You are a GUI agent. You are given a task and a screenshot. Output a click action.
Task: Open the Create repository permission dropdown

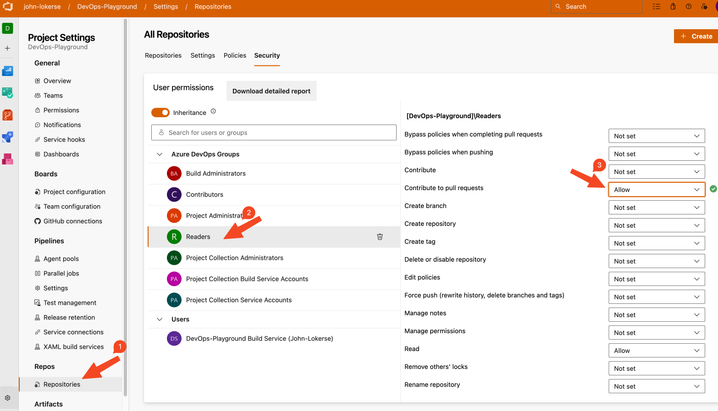pos(656,225)
